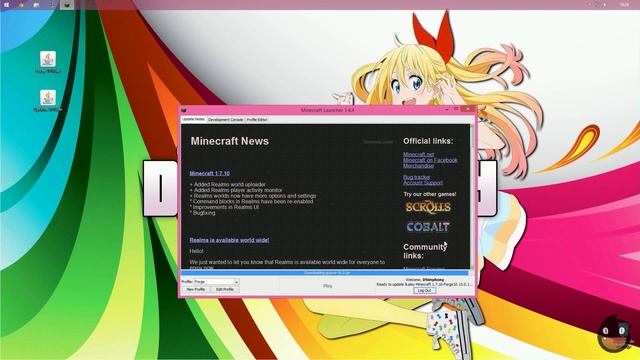This screenshot has width=640, height=360.
Task: Click the small launcher icon in the title bar
Action: pyautogui.click(x=184, y=110)
